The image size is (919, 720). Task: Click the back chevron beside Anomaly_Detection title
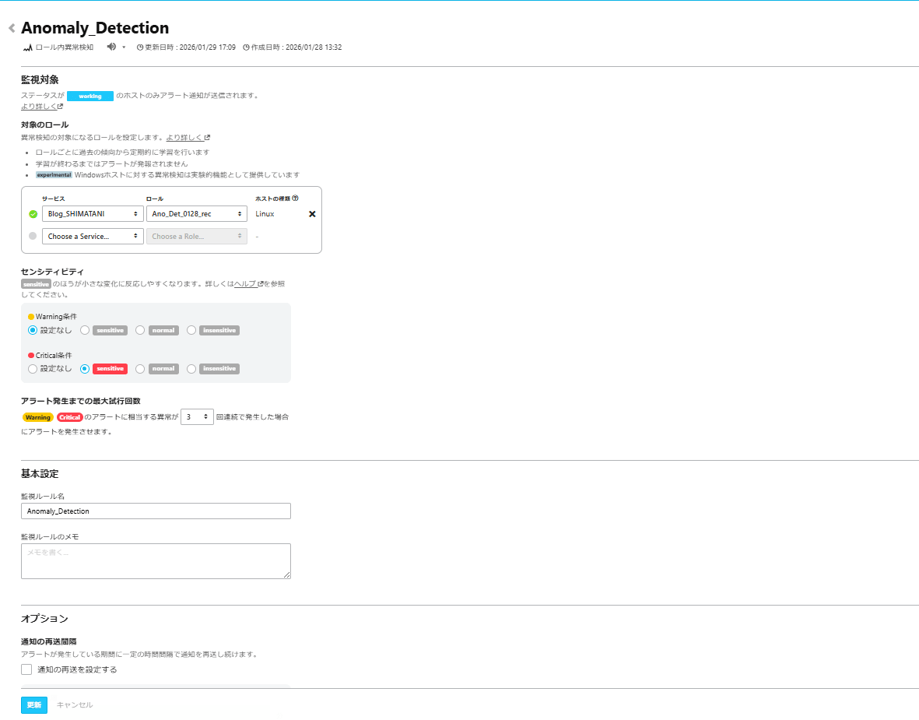pos(12,29)
